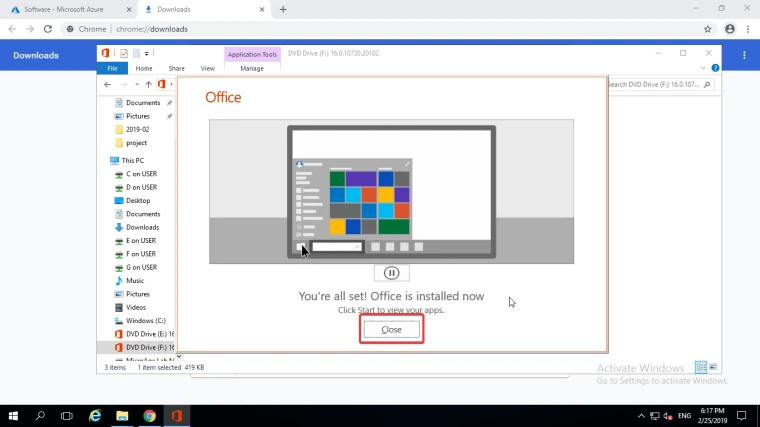This screenshot has width=760, height=427.
Task: Expand the Explorer ribbon chevron
Action: (703, 68)
